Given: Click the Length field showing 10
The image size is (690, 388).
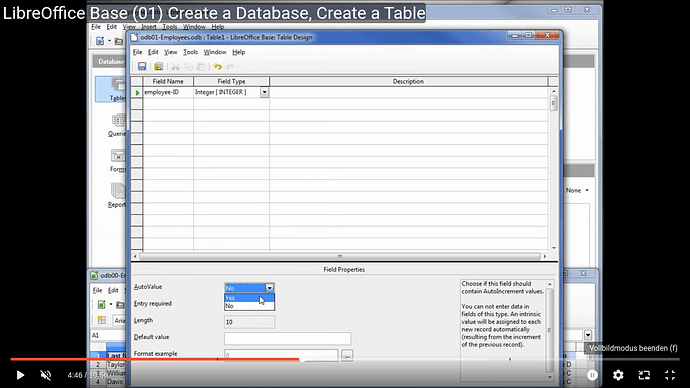Looking at the screenshot, I should click(x=250, y=322).
